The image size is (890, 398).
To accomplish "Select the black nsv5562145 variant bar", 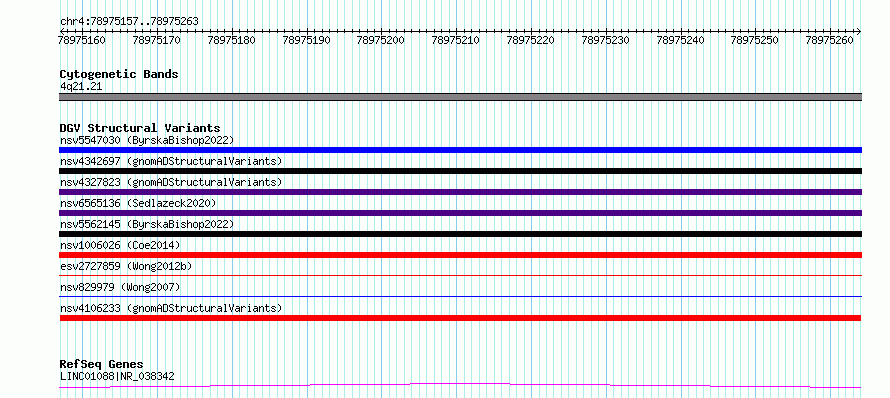I will 460,234.
